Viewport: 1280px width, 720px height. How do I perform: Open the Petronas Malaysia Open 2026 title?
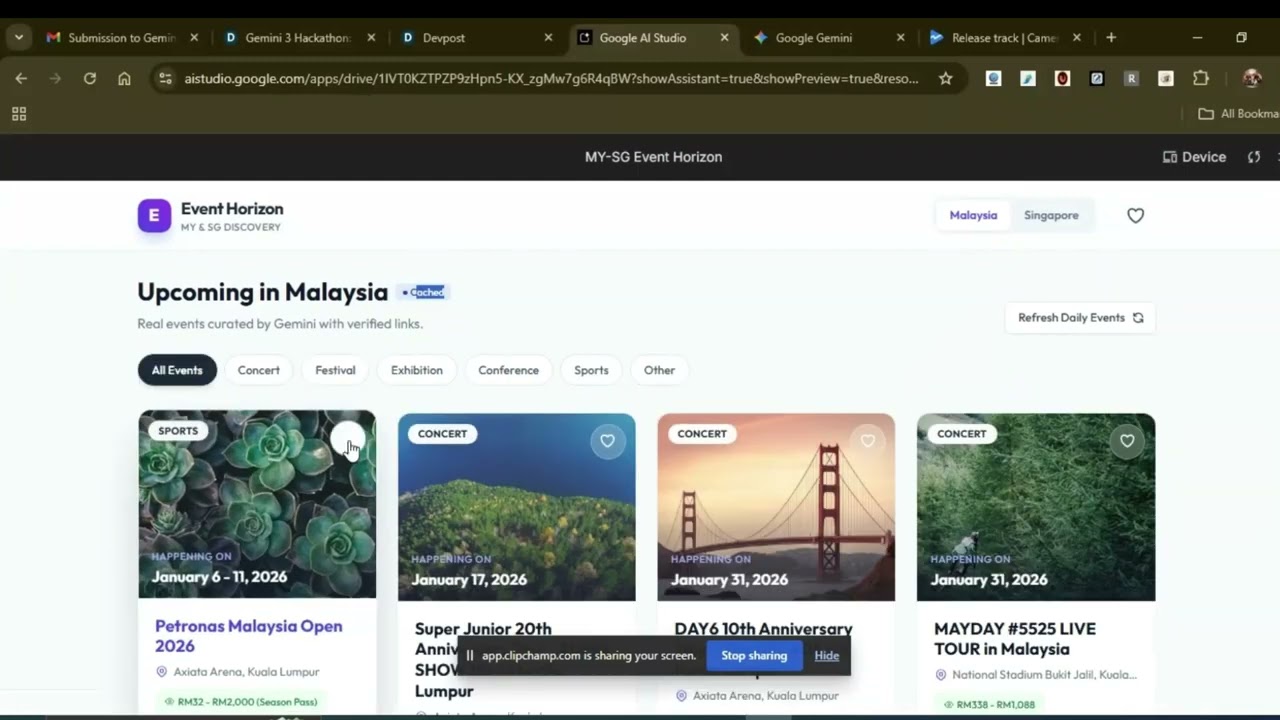[248, 636]
